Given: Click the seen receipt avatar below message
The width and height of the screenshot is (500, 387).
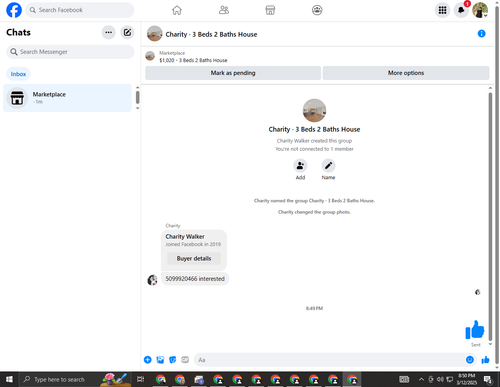Looking at the screenshot, I should (x=477, y=292).
